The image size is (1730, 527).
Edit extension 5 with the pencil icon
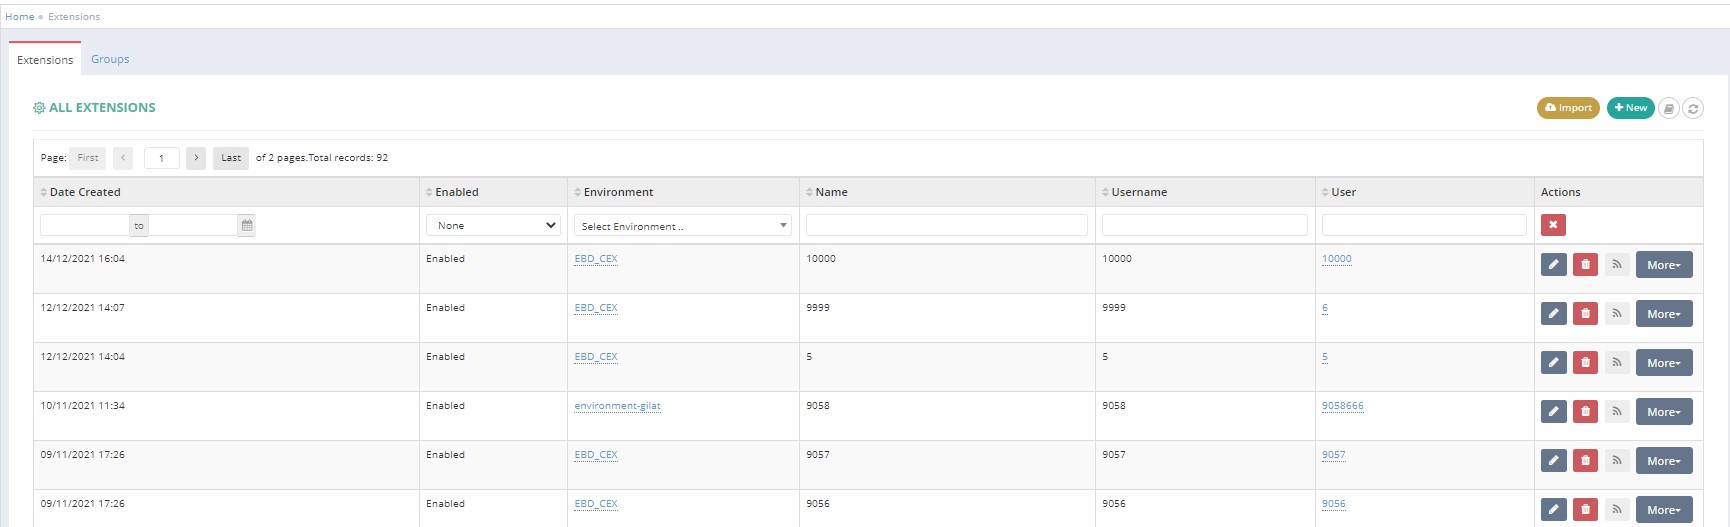[x=1553, y=363]
